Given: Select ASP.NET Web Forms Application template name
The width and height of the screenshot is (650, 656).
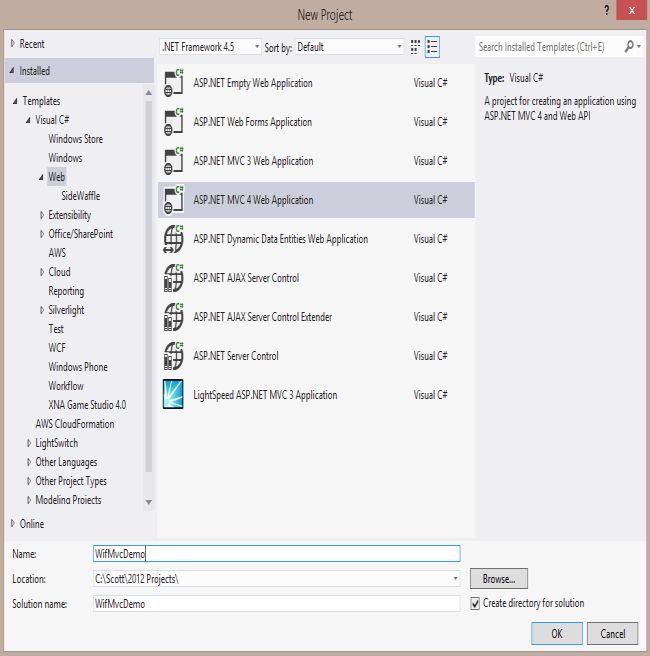Looking at the screenshot, I should pyautogui.click(x=253, y=122).
